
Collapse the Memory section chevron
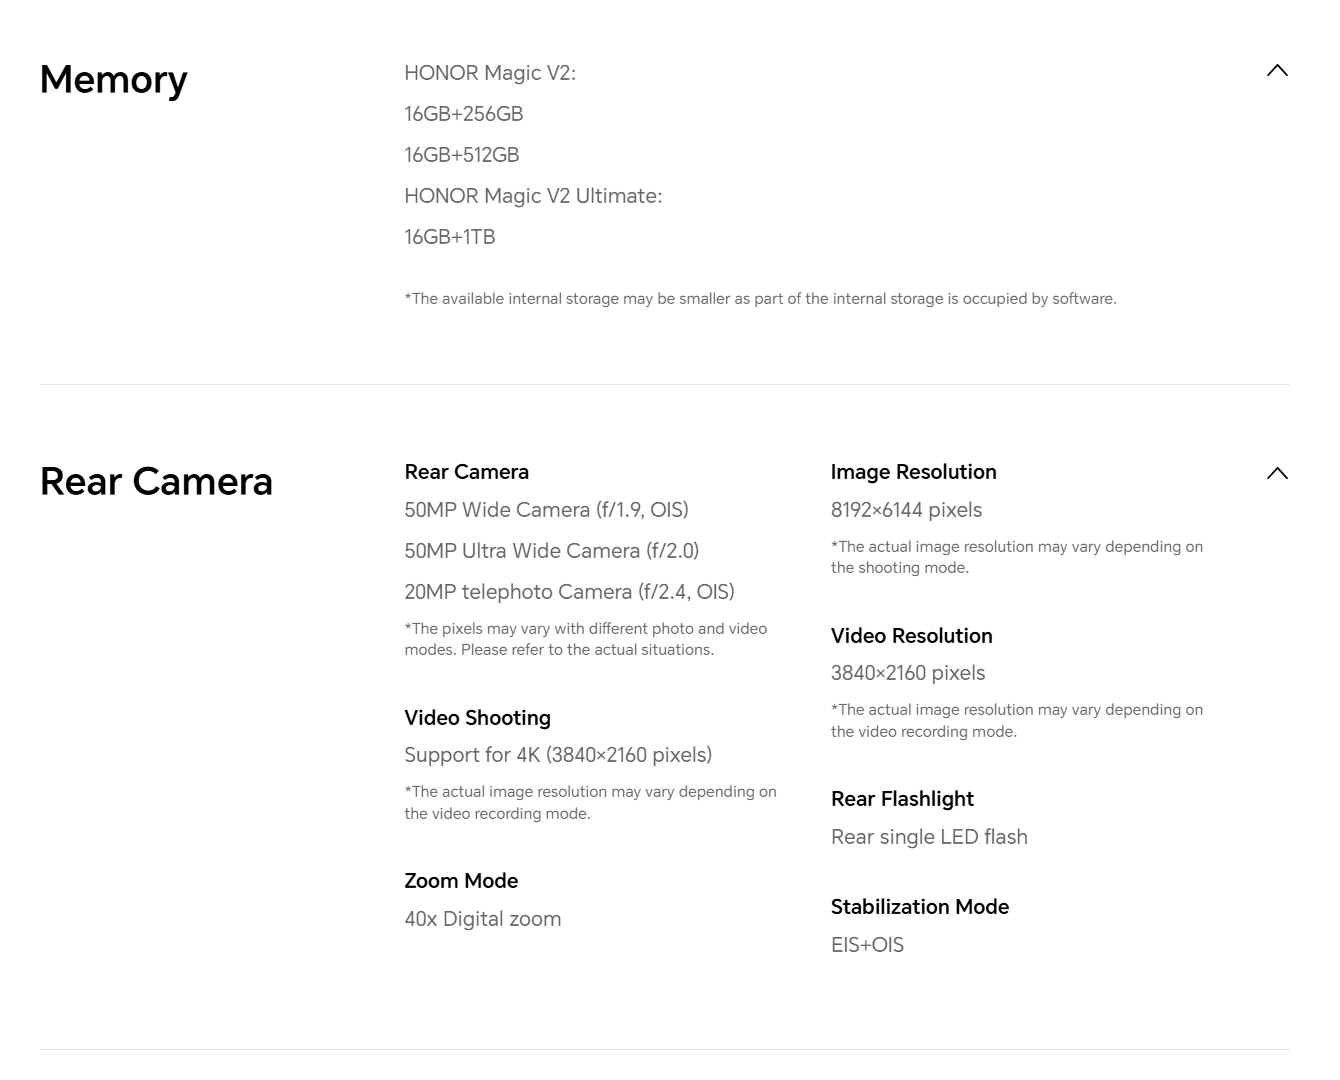coord(1277,70)
